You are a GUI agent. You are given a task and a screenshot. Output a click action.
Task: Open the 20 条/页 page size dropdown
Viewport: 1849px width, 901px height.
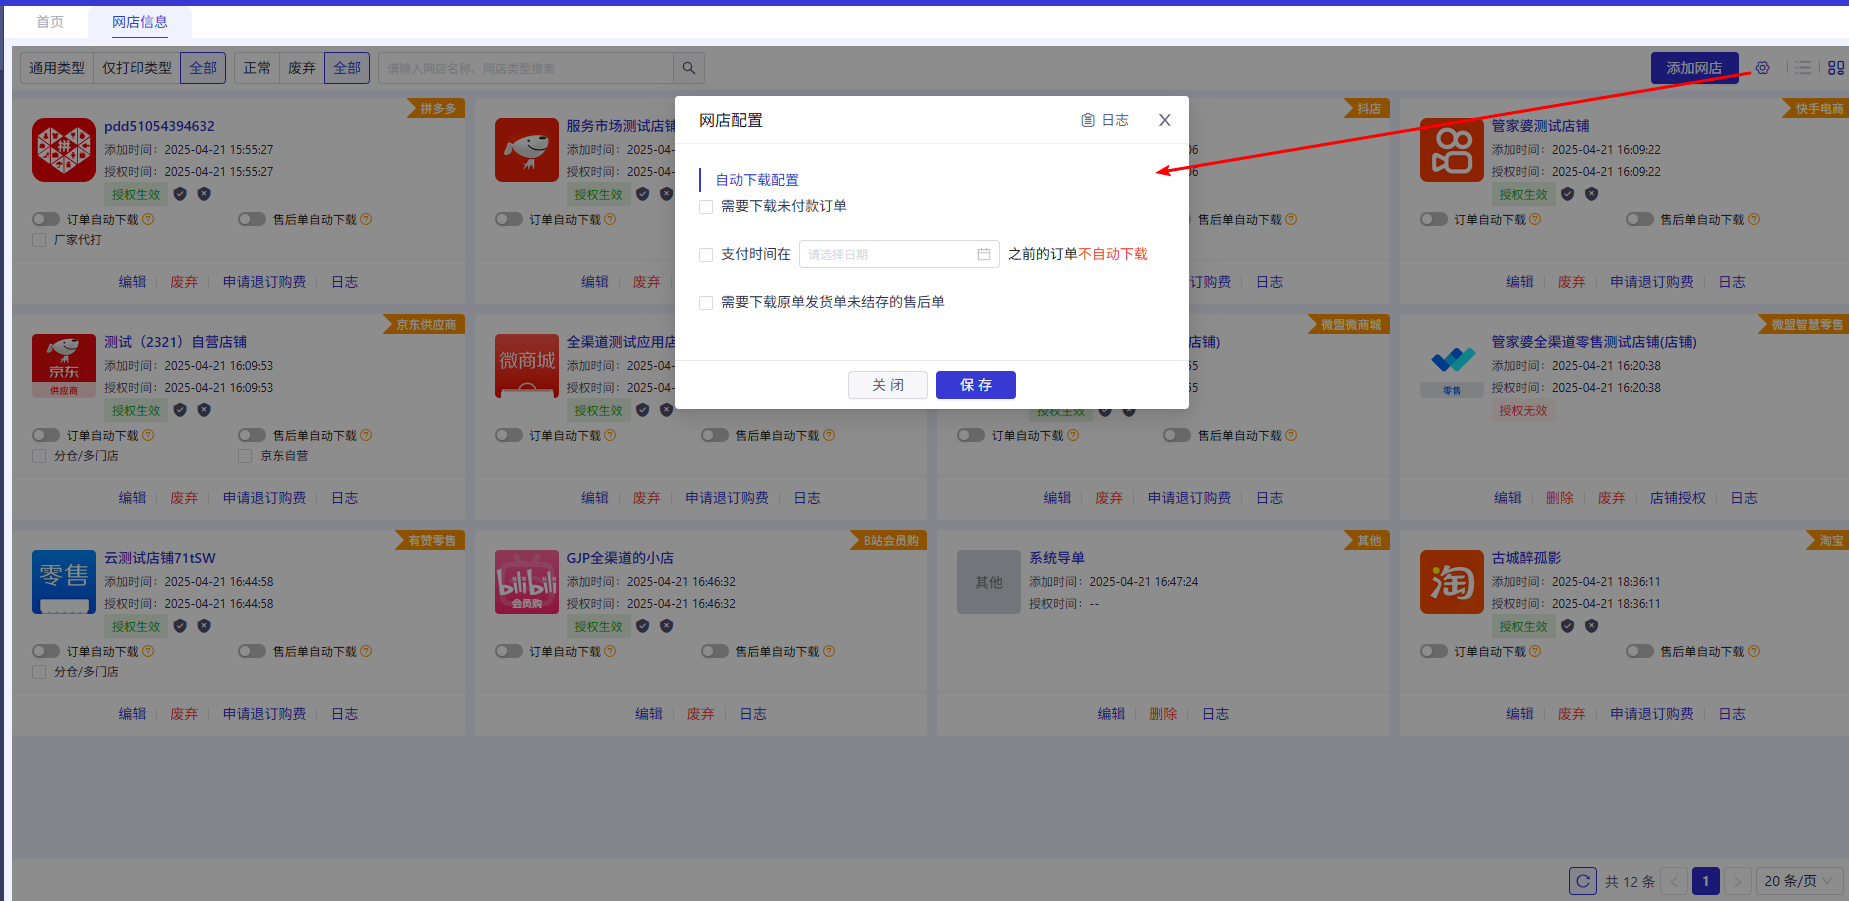click(x=1799, y=881)
